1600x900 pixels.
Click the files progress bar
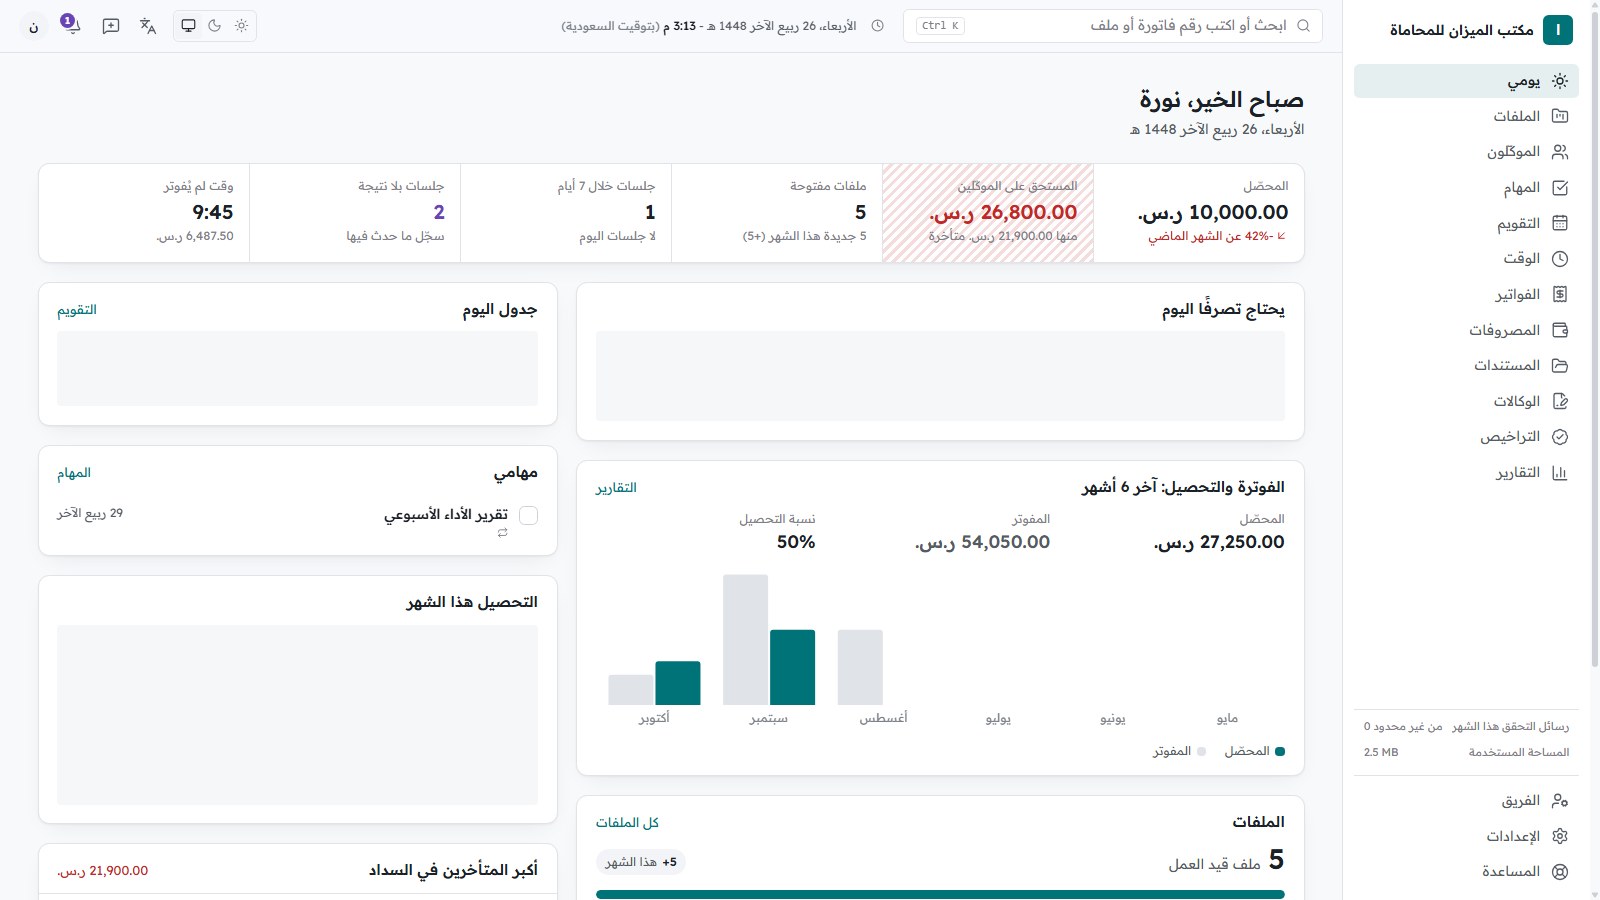click(x=940, y=894)
